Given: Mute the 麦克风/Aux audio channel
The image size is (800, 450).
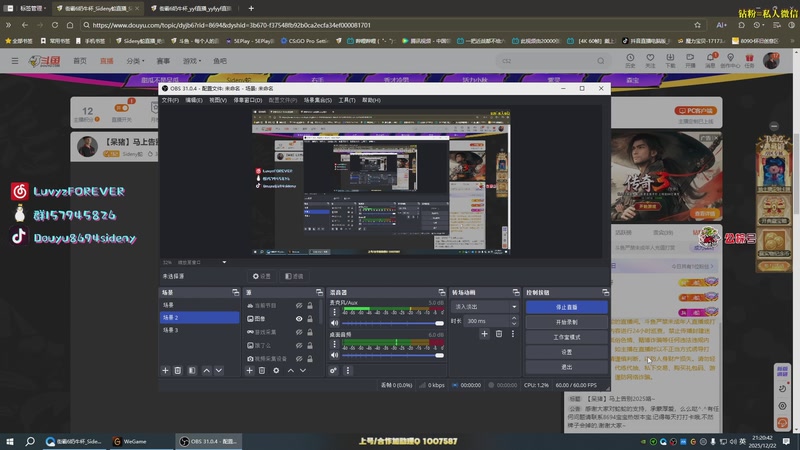Looking at the screenshot, I should pos(334,323).
